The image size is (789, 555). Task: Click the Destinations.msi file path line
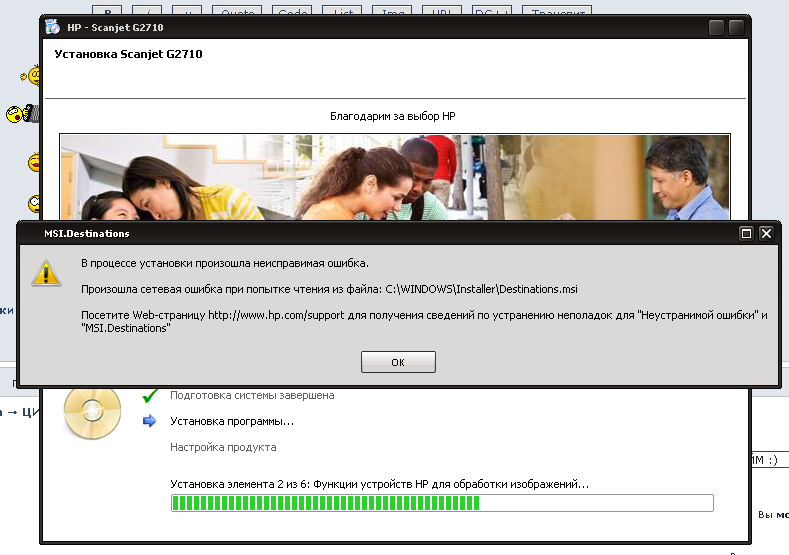(x=329, y=289)
